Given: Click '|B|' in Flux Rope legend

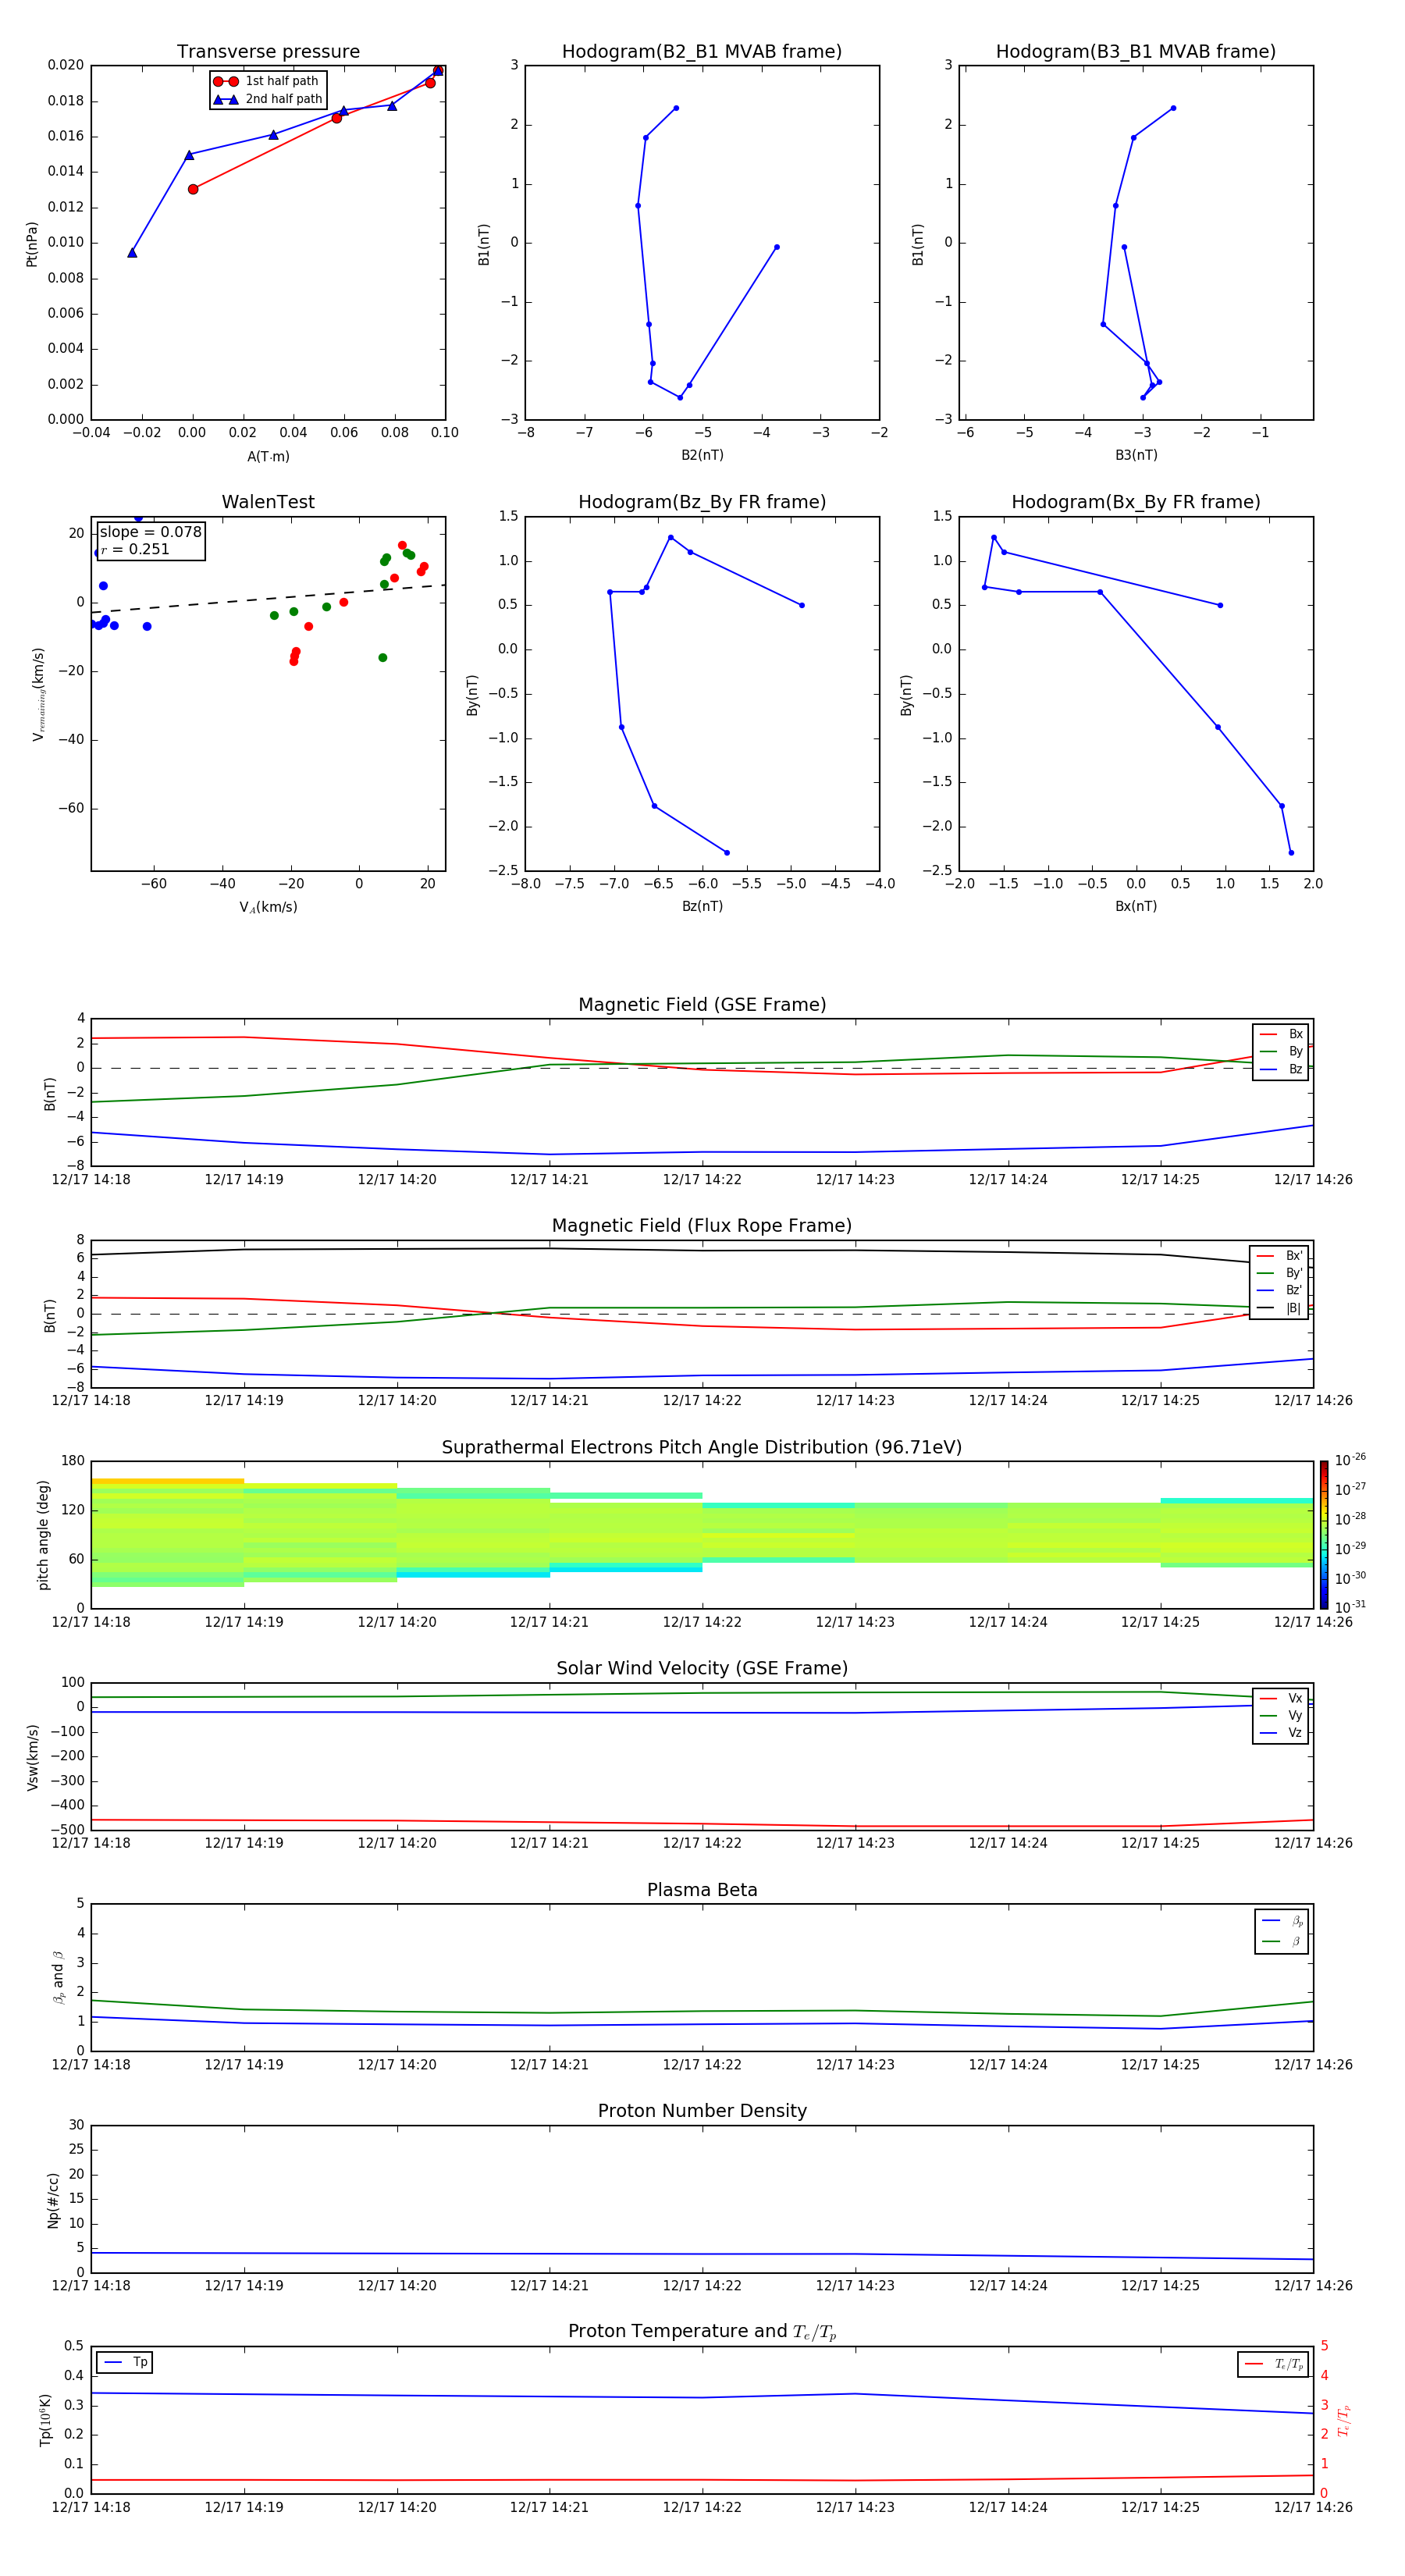Looking at the screenshot, I should (x=1279, y=1308).
